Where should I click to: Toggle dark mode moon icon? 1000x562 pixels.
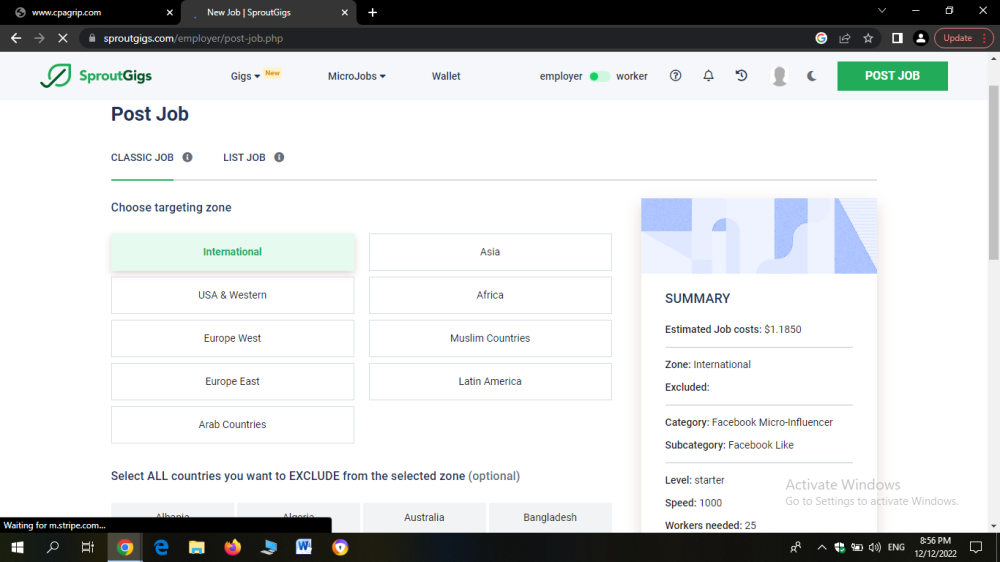coord(811,76)
